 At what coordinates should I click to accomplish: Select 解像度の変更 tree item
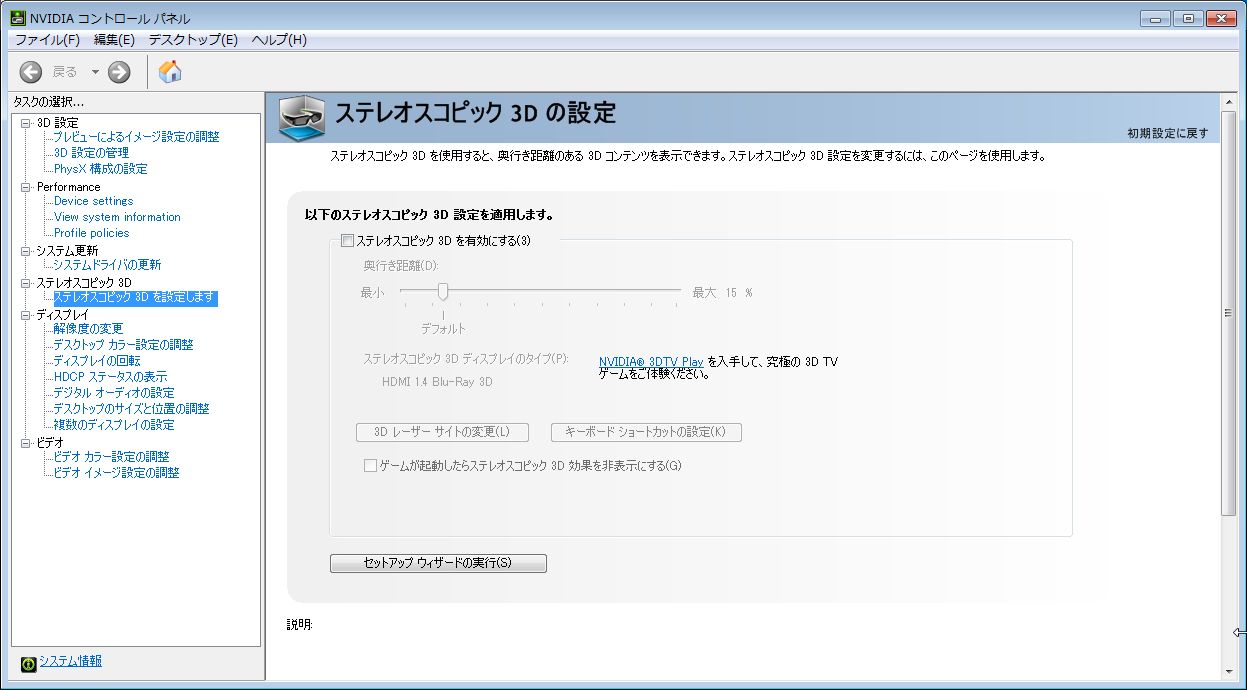(x=88, y=329)
